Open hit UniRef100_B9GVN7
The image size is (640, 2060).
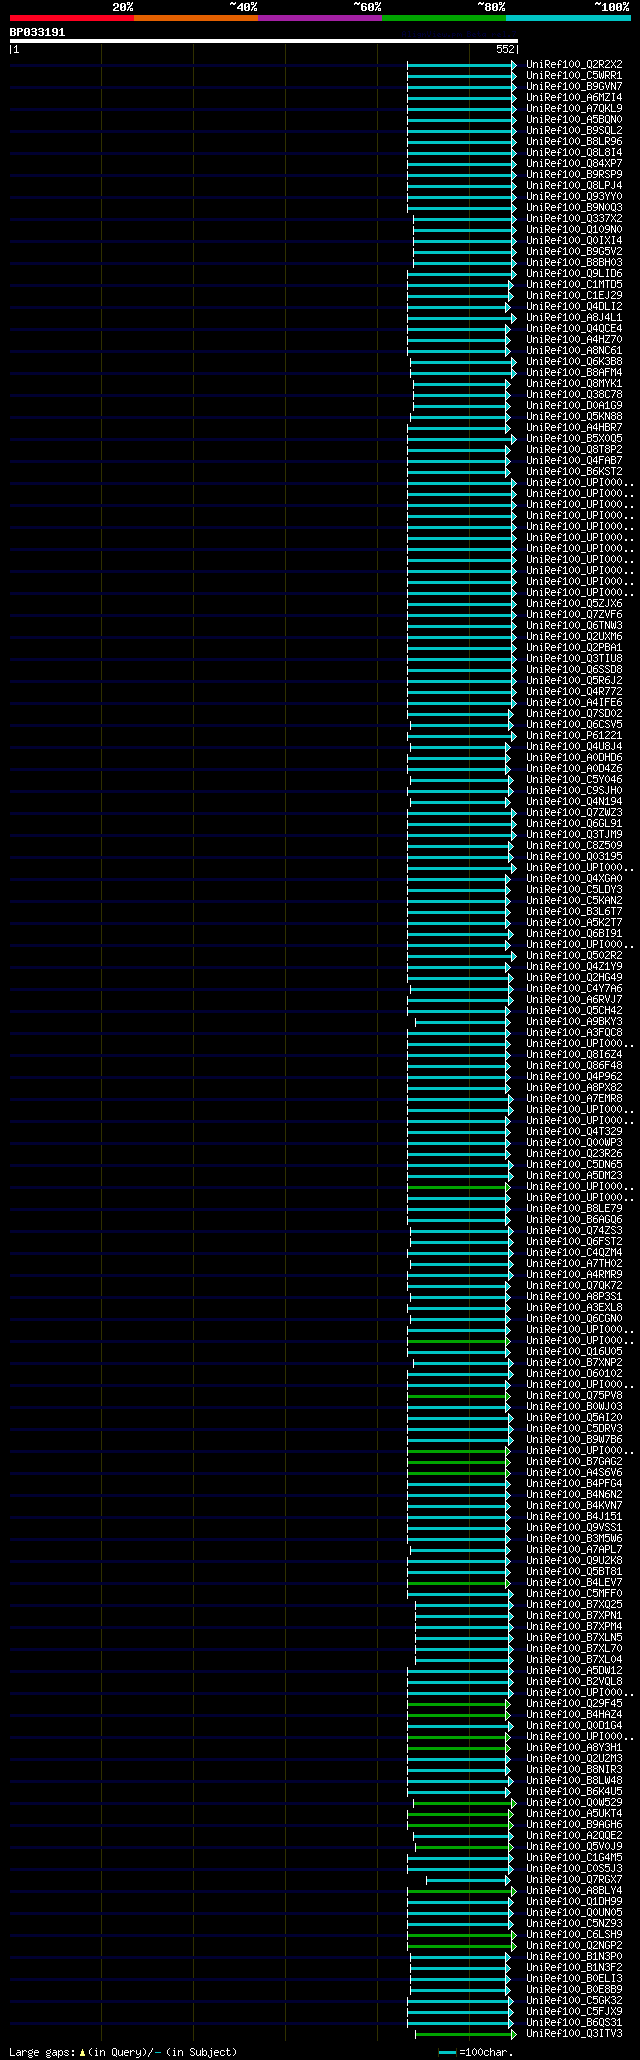(574, 86)
